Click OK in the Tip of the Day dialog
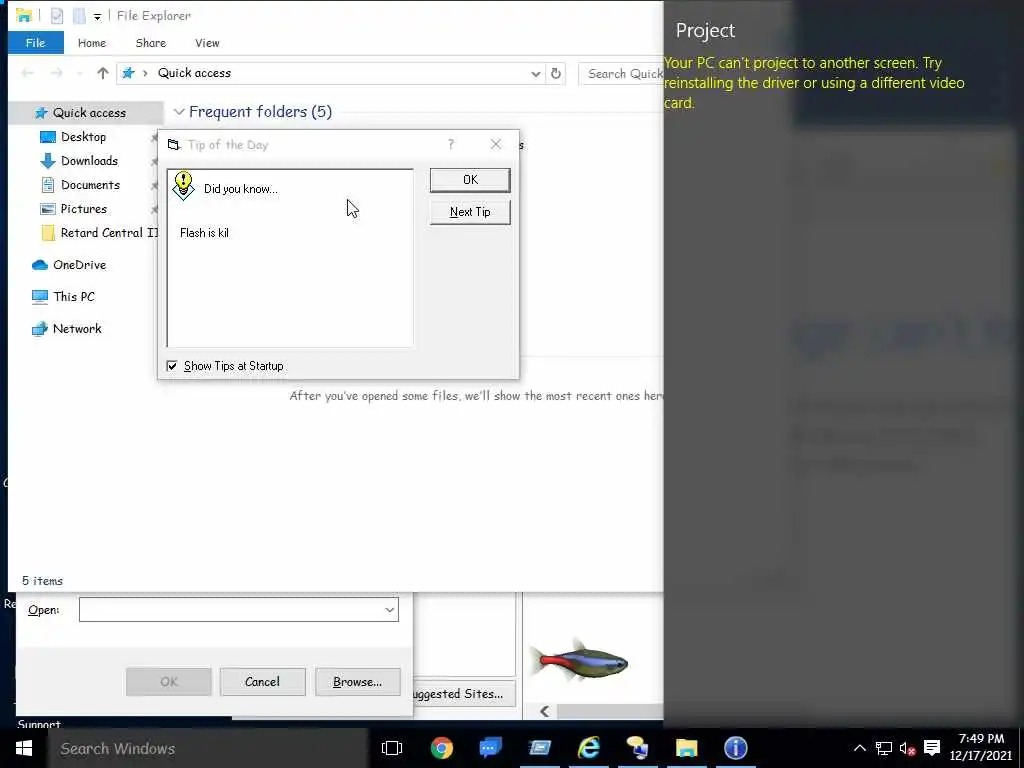 [x=470, y=180]
